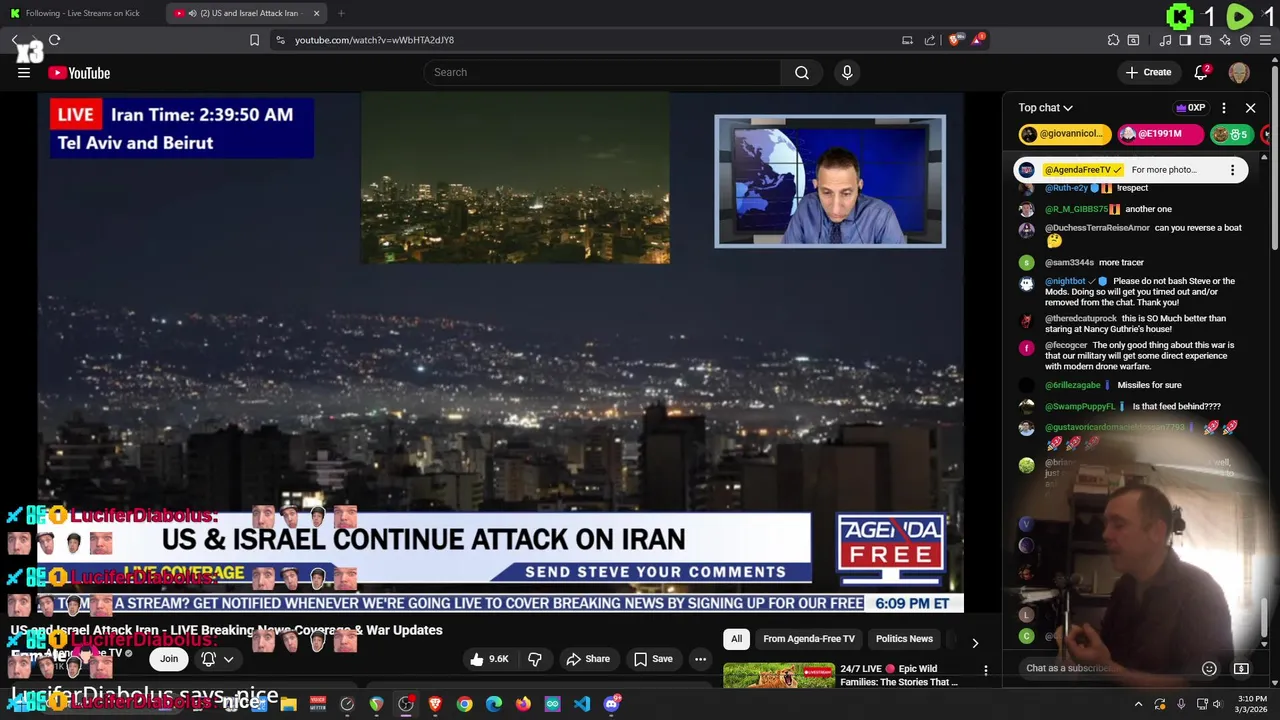Open the Epic Wild Families cheetah thumbnail

779,676
